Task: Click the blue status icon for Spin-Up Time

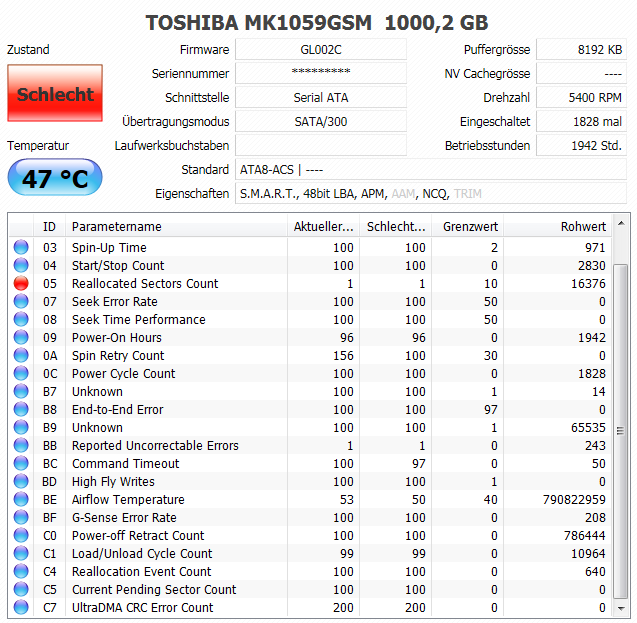Action: click(21, 247)
